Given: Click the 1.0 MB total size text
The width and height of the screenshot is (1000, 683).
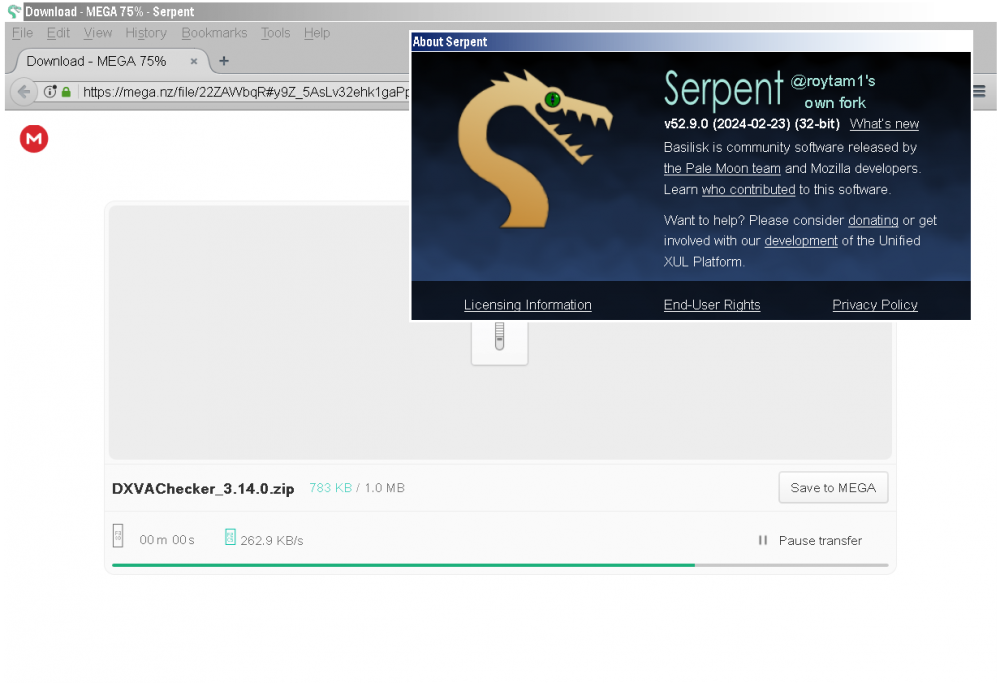Looking at the screenshot, I should click(x=385, y=488).
